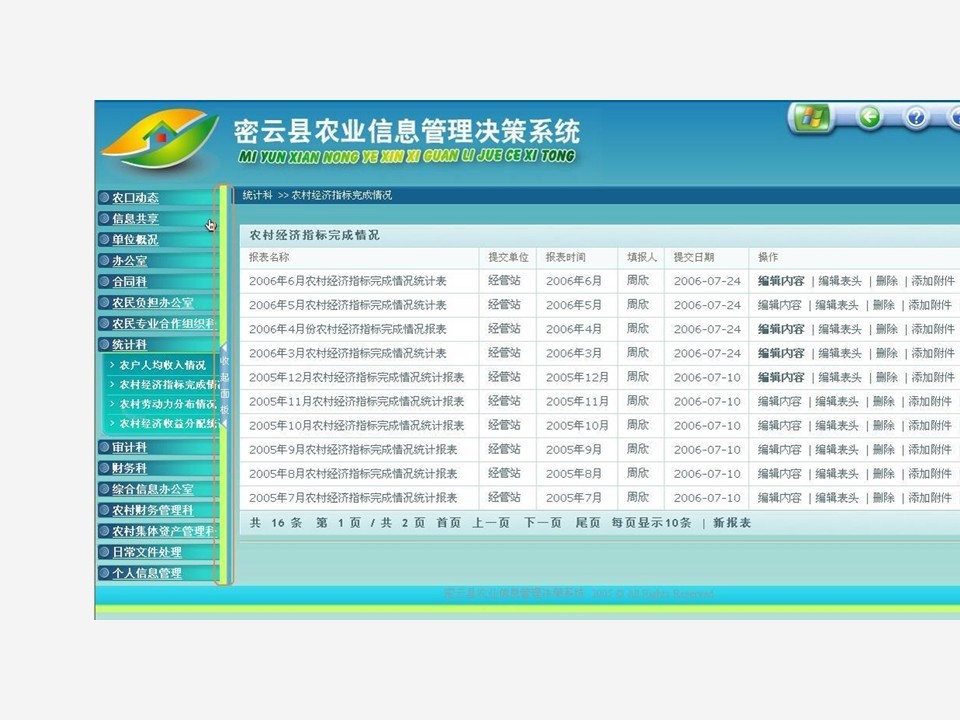This screenshot has height=720, width=960.
Task: Open help with the question mark icon
Action: 916,118
